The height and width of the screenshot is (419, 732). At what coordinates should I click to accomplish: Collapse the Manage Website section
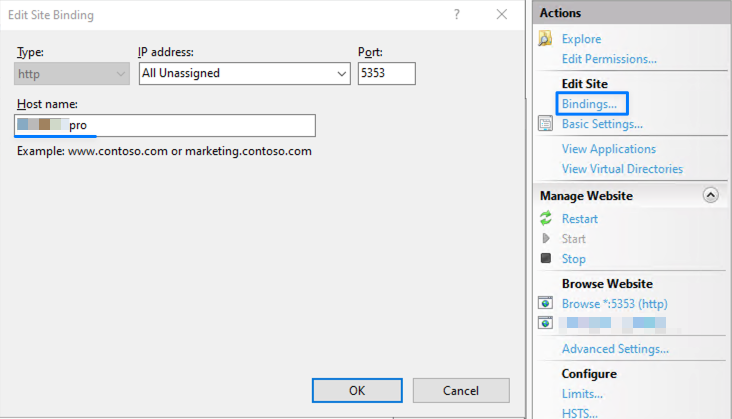(711, 196)
